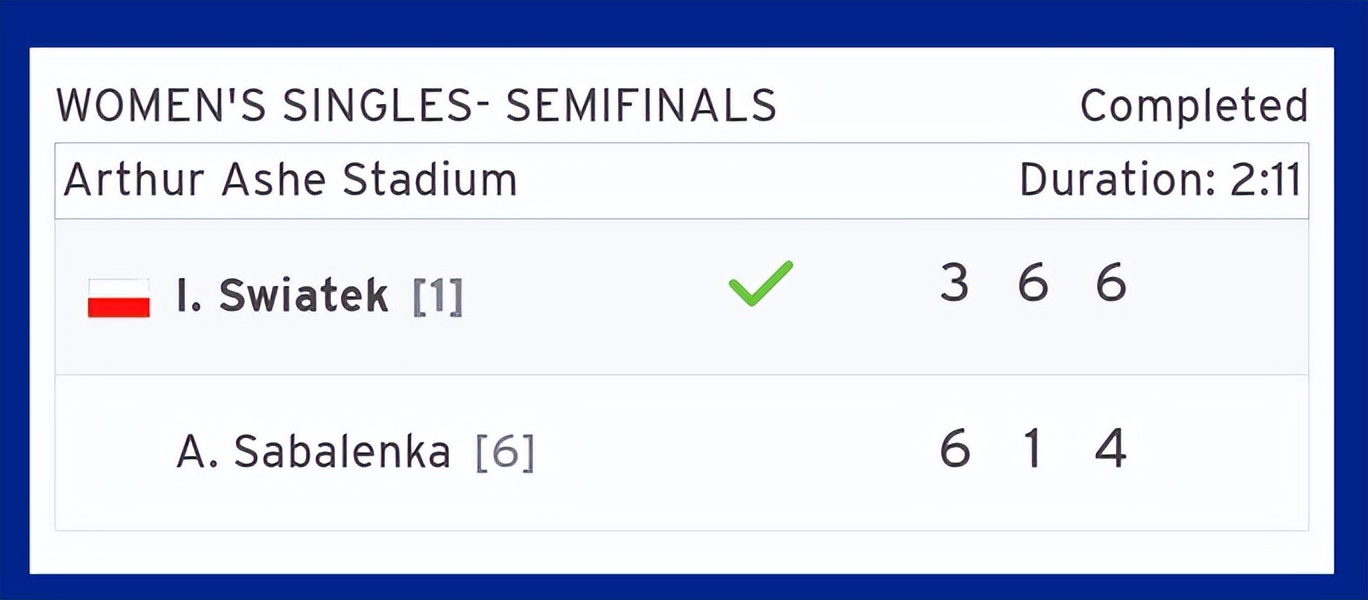
Task: Click the dark blue border frame
Action: [684, 22]
